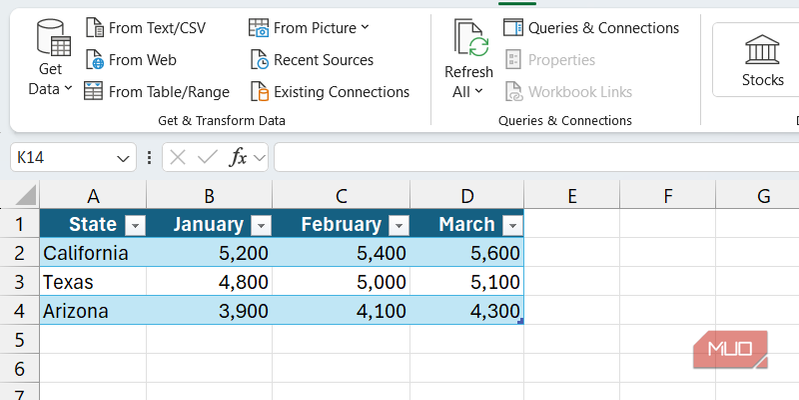Open Recent Sources

click(x=310, y=60)
